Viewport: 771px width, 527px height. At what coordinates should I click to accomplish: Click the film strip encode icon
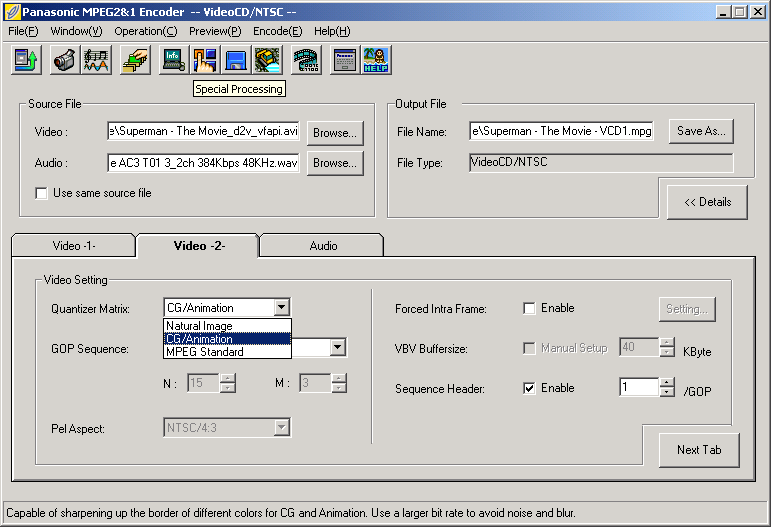point(307,60)
